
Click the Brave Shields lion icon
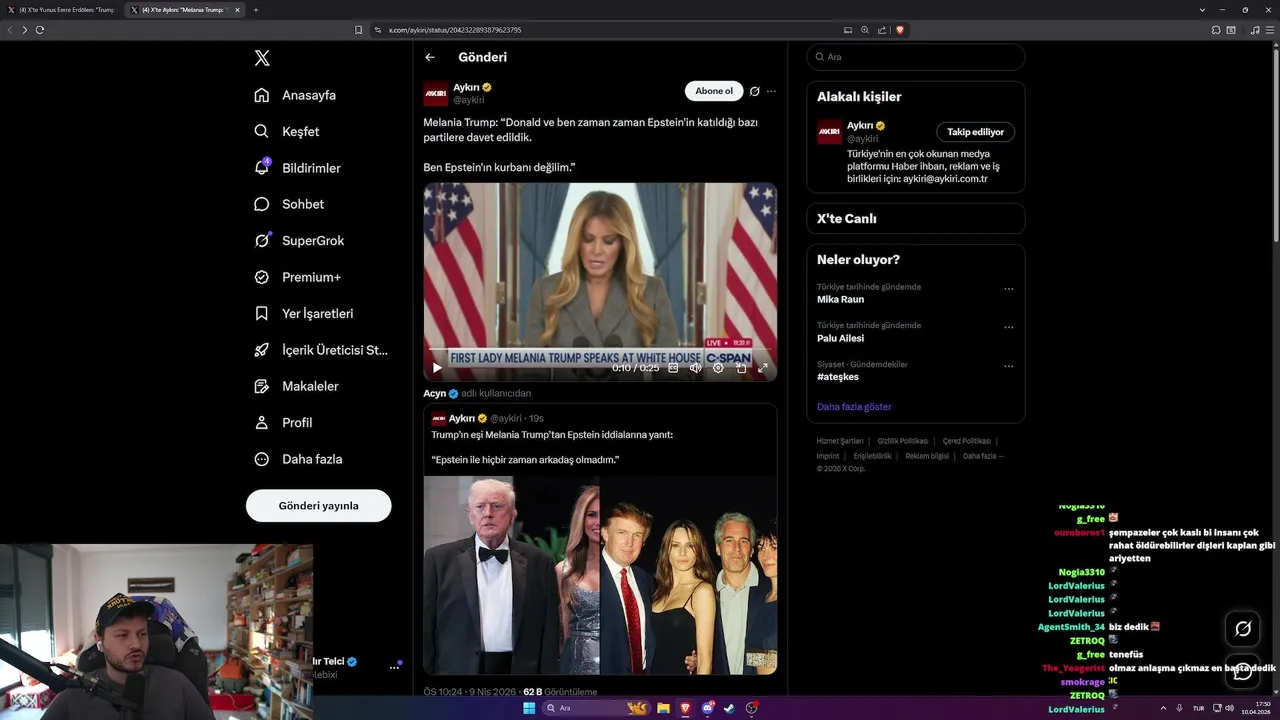[900, 30]
